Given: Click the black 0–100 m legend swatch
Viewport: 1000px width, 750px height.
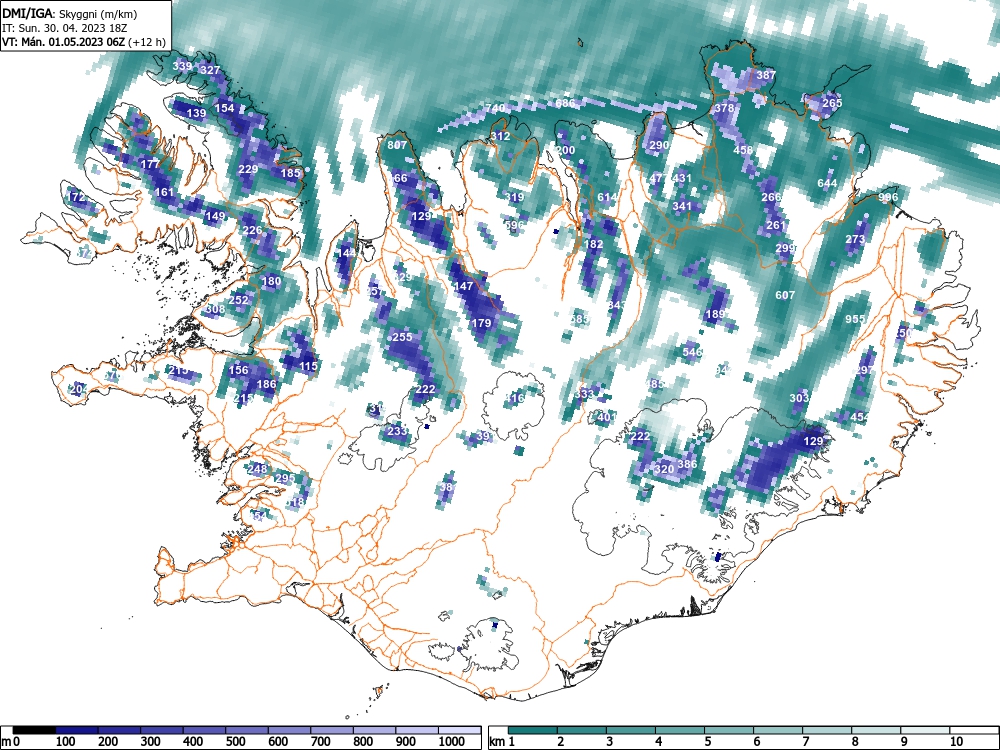Looking at the screenshot, I should pyautogui.click(x=34, y=730).
